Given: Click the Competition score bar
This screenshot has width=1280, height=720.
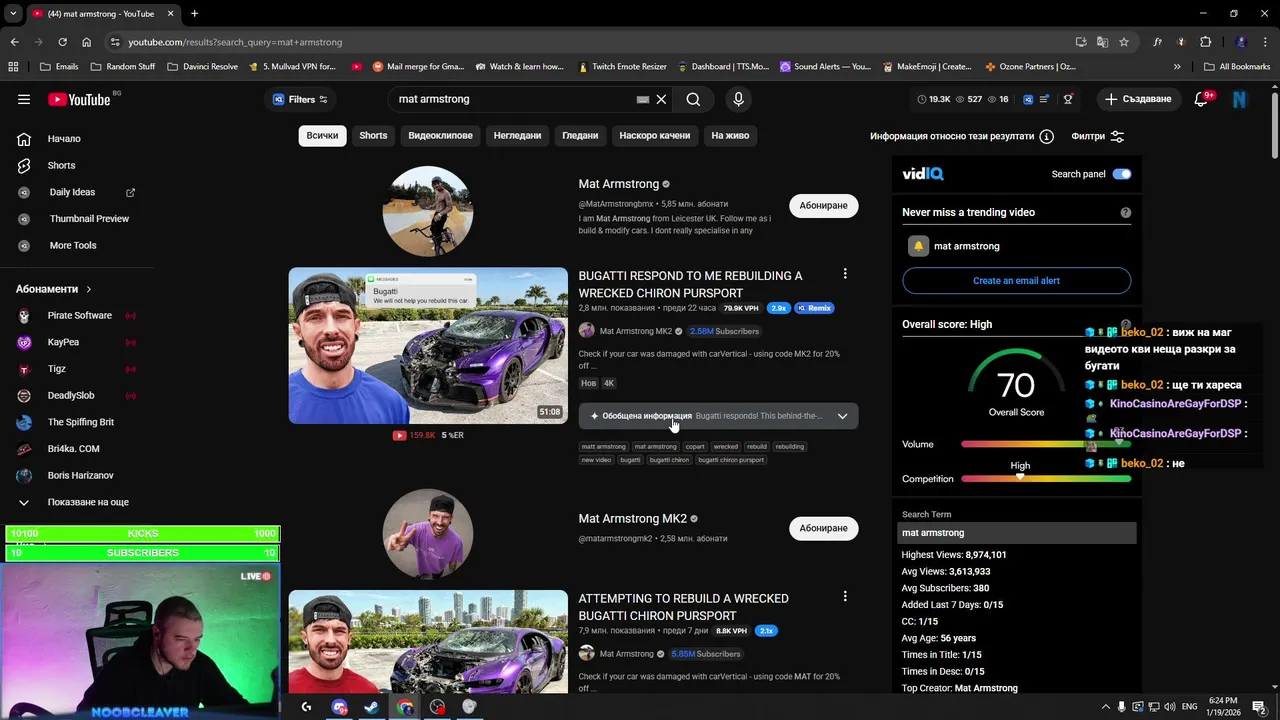Looking at the screenshot, I should (x=1046, y=479).
